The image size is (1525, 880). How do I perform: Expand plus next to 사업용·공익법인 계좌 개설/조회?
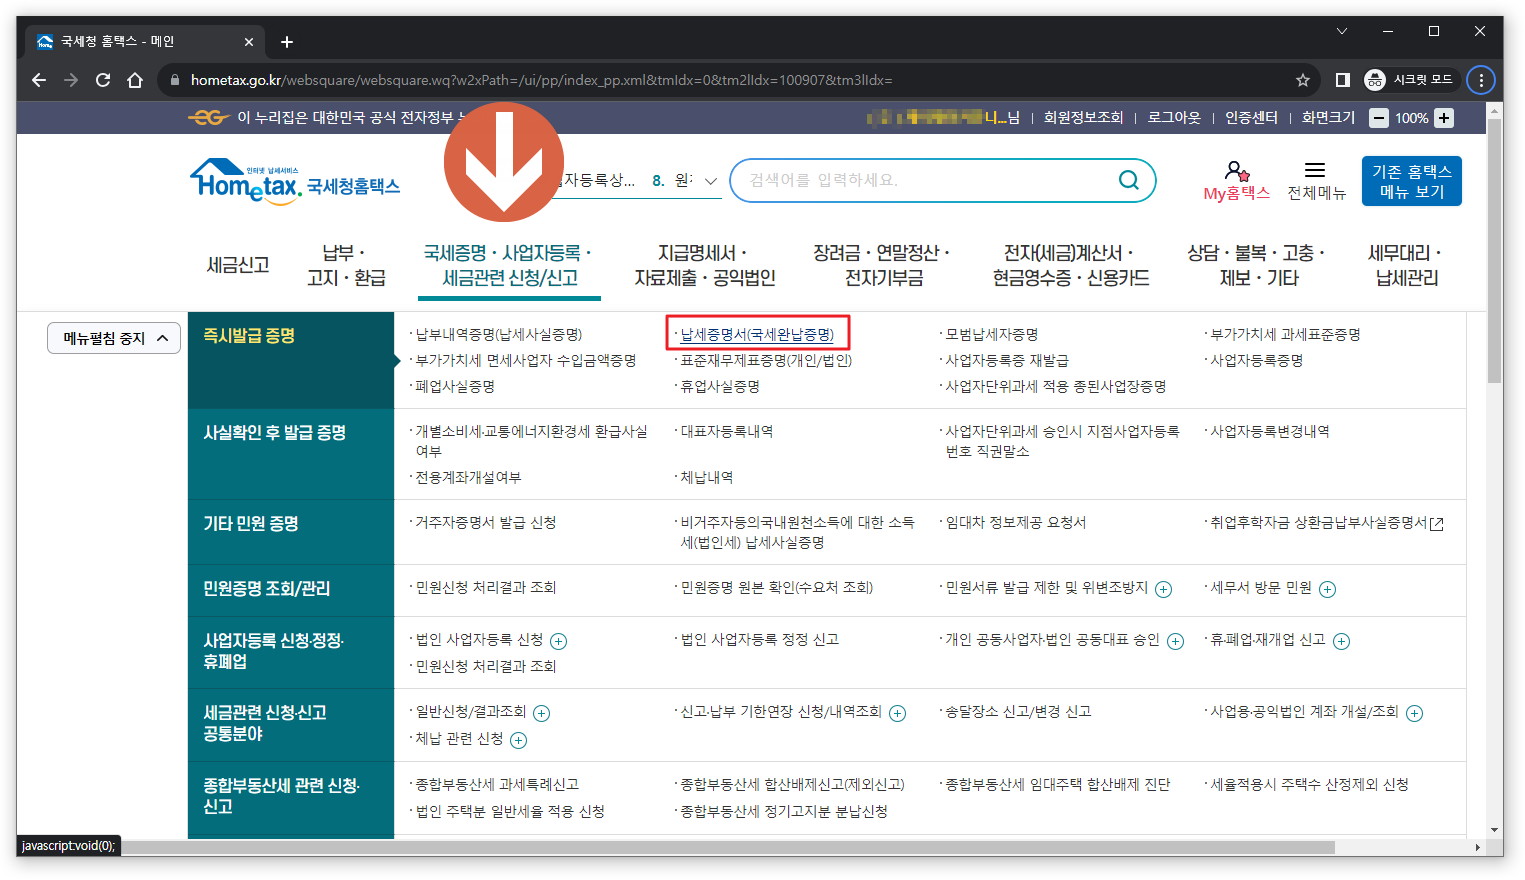click(x=1414, y=713)
